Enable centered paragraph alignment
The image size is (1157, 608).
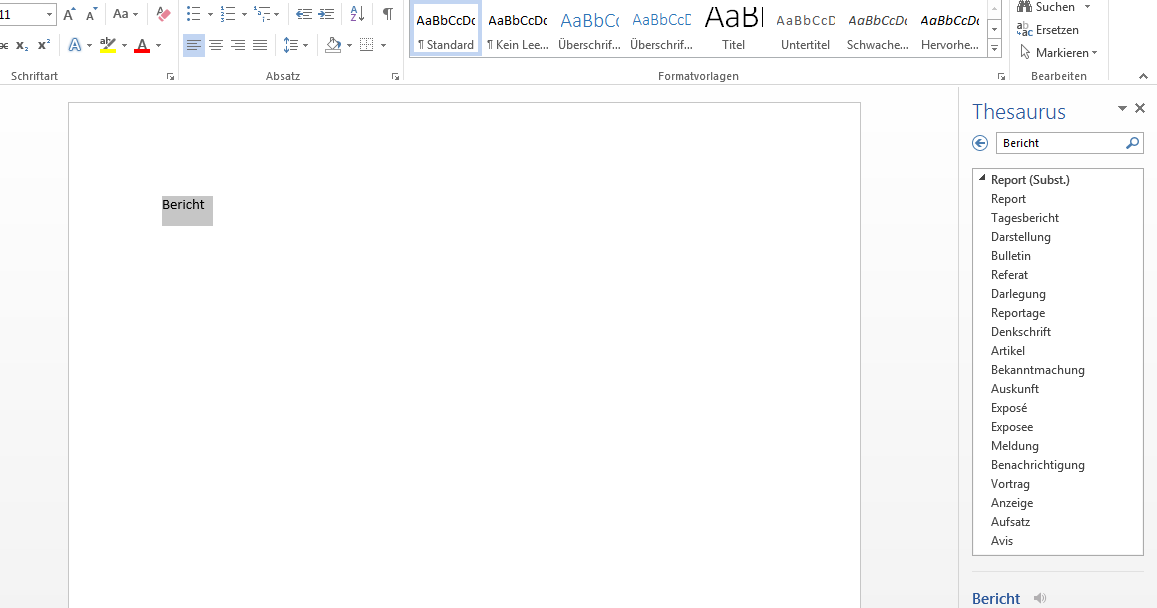(x=216, y=44)
